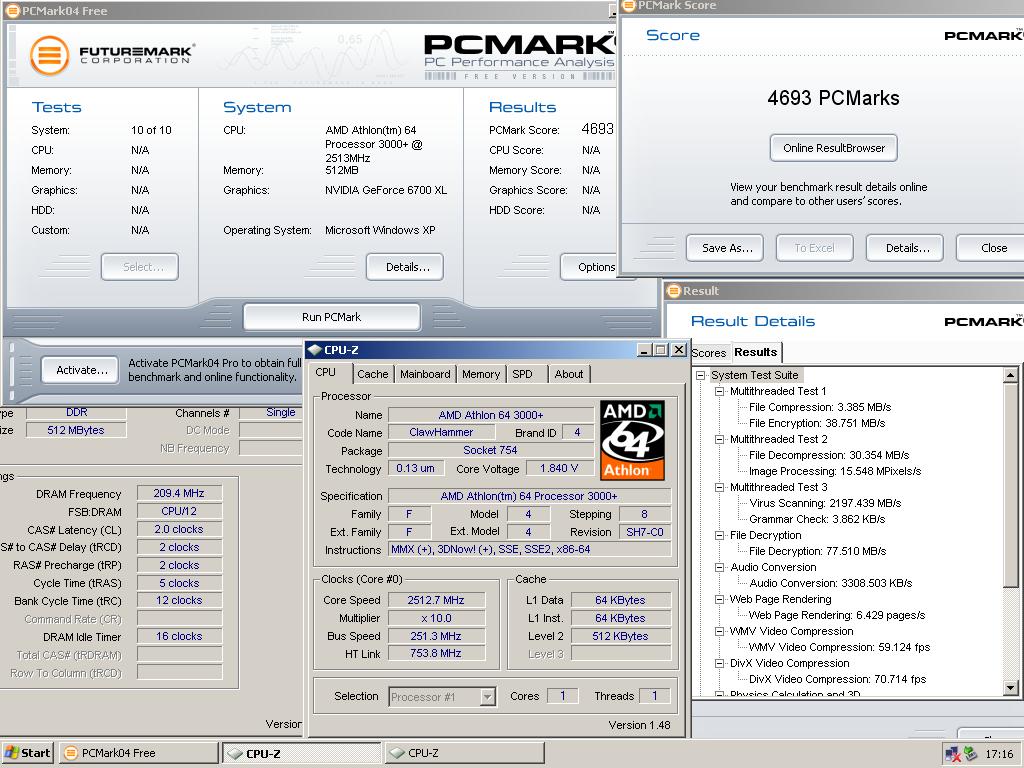Image resolution: width=1024 pixels, height=768 pixels.
Task: Switch to the Cache tab in CPU-Z
Action: (x=372, y=374)
